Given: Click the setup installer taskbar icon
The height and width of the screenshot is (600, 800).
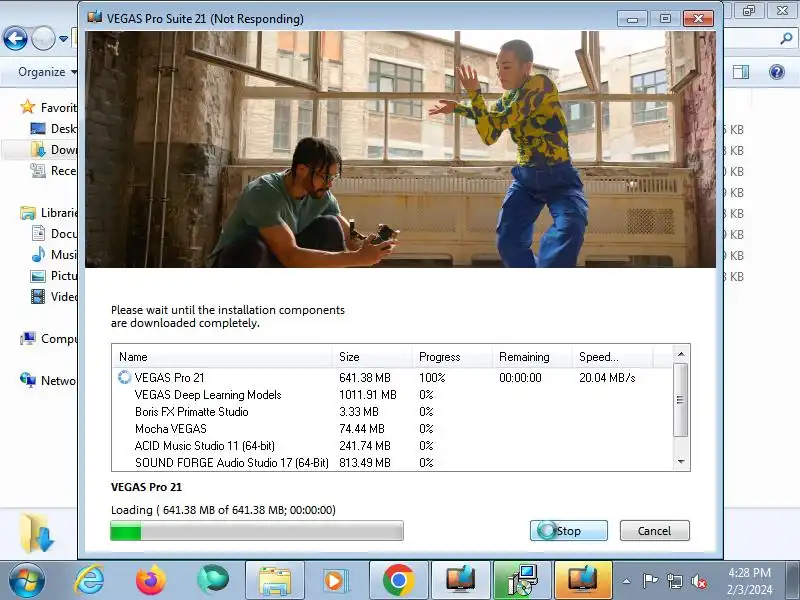Looking at the screenshot, I should coord(522,580).
